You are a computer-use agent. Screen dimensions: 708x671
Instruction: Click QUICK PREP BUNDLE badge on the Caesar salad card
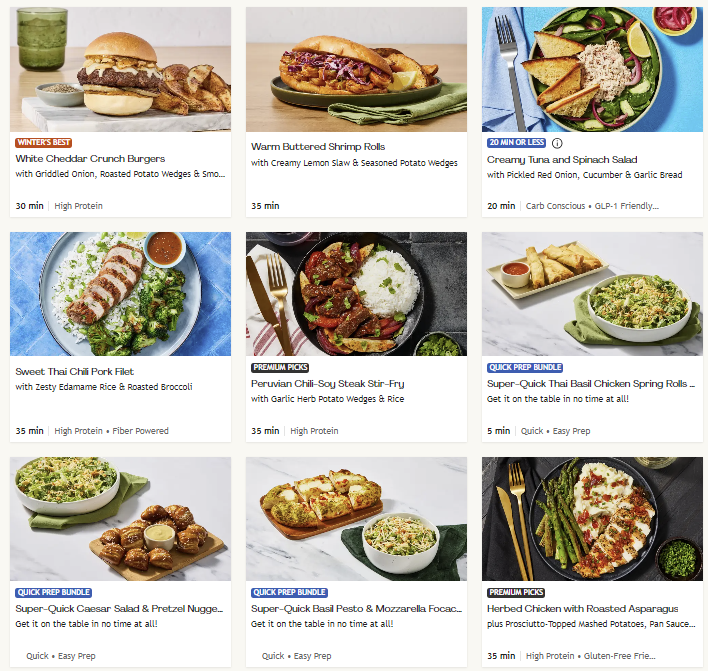(x=54, y=592)
